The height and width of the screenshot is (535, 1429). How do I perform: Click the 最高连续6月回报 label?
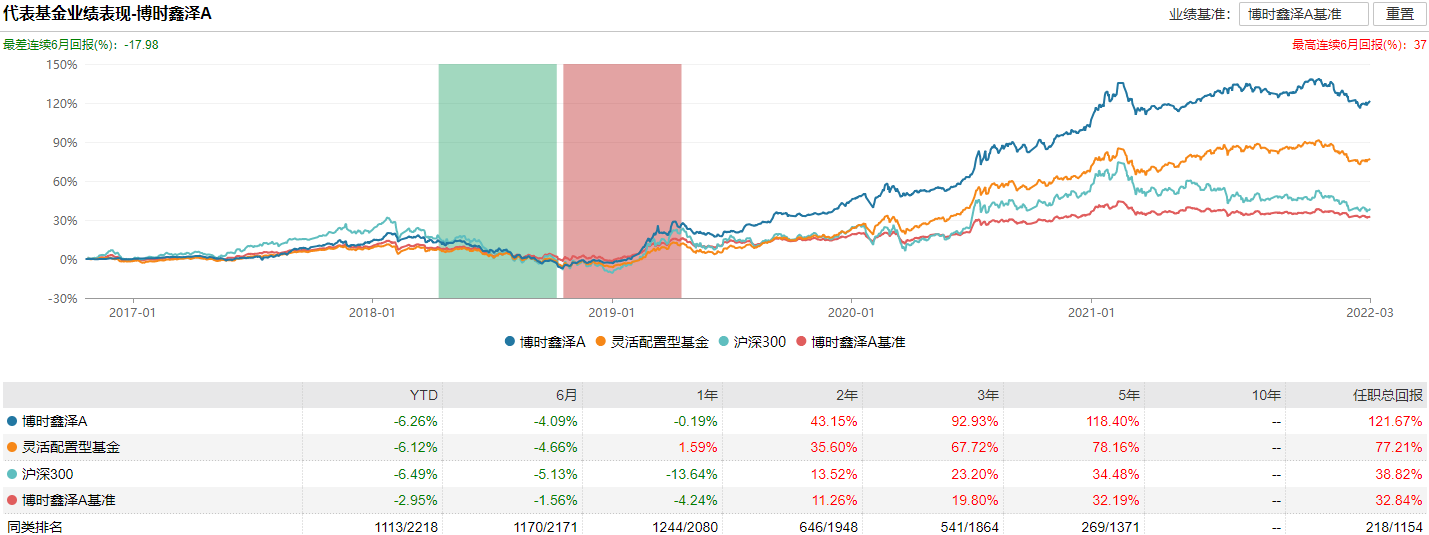1350,44
